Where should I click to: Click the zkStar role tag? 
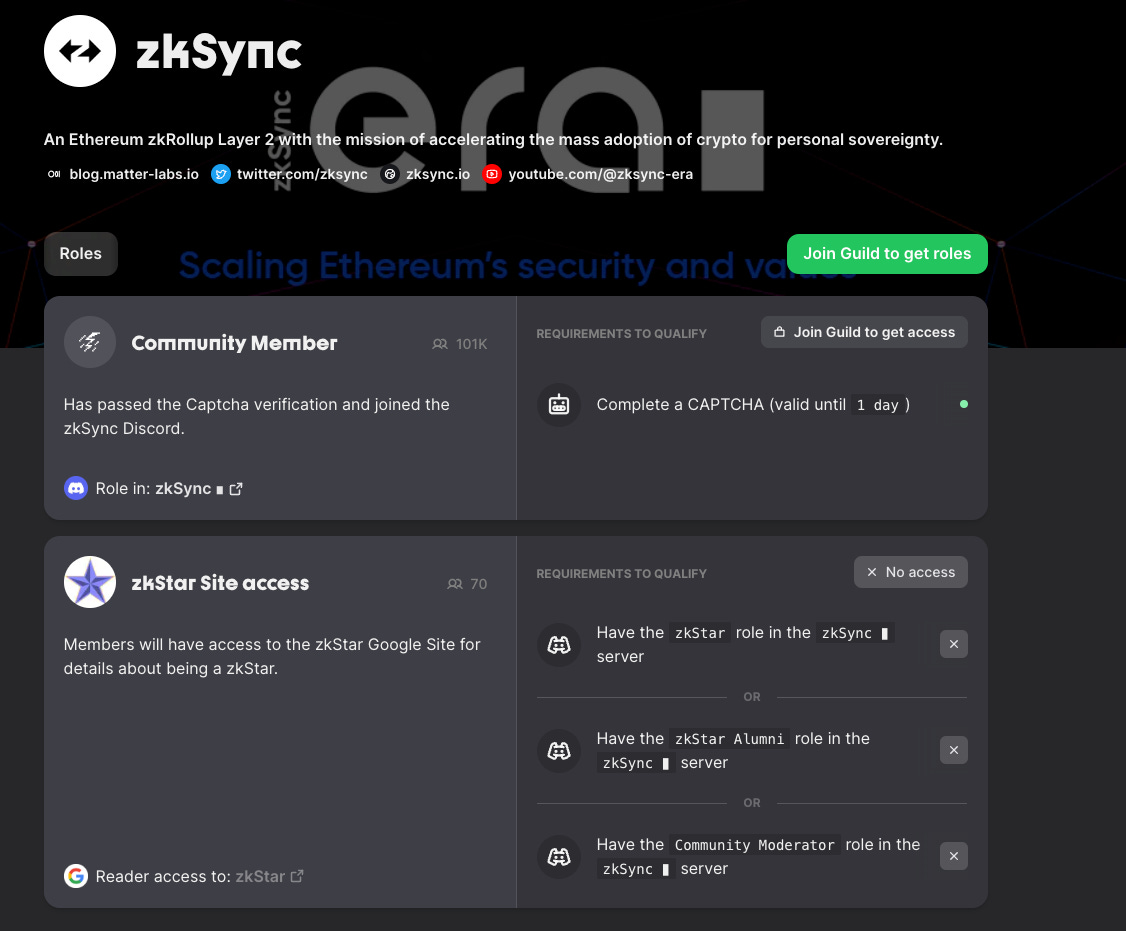tap(700, 633)
